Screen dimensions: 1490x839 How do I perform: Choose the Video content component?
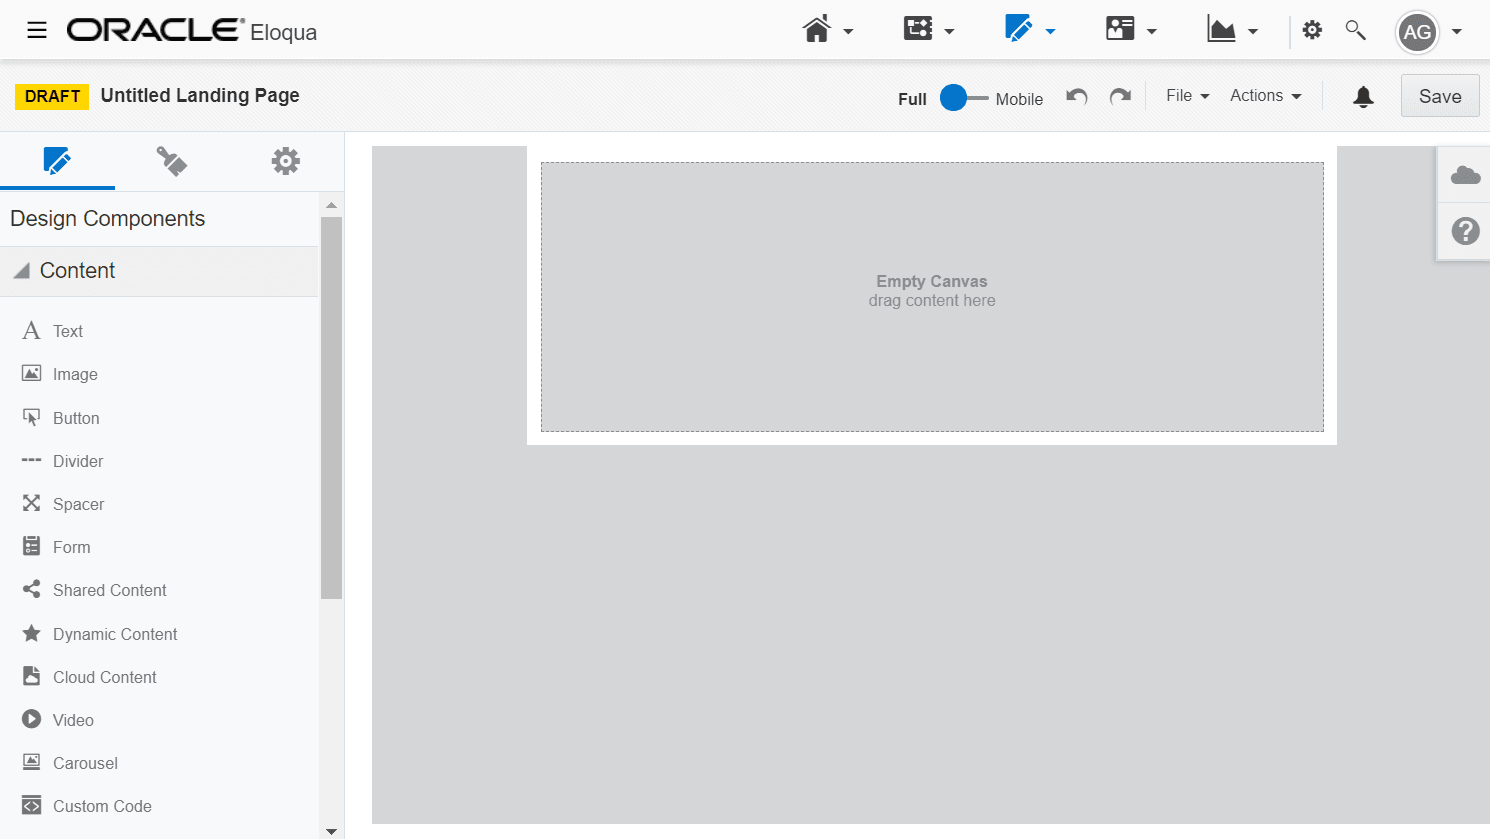point(72,719)
